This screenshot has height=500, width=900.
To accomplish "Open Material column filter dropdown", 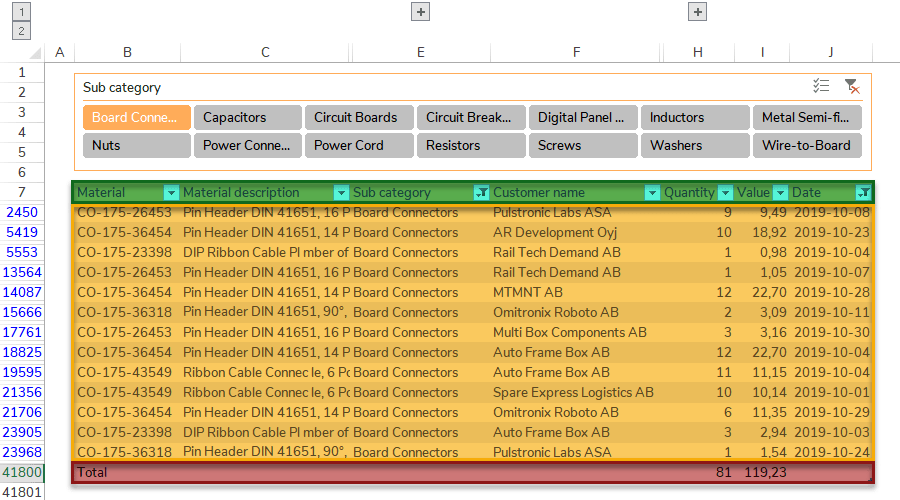I will (171, 192).
